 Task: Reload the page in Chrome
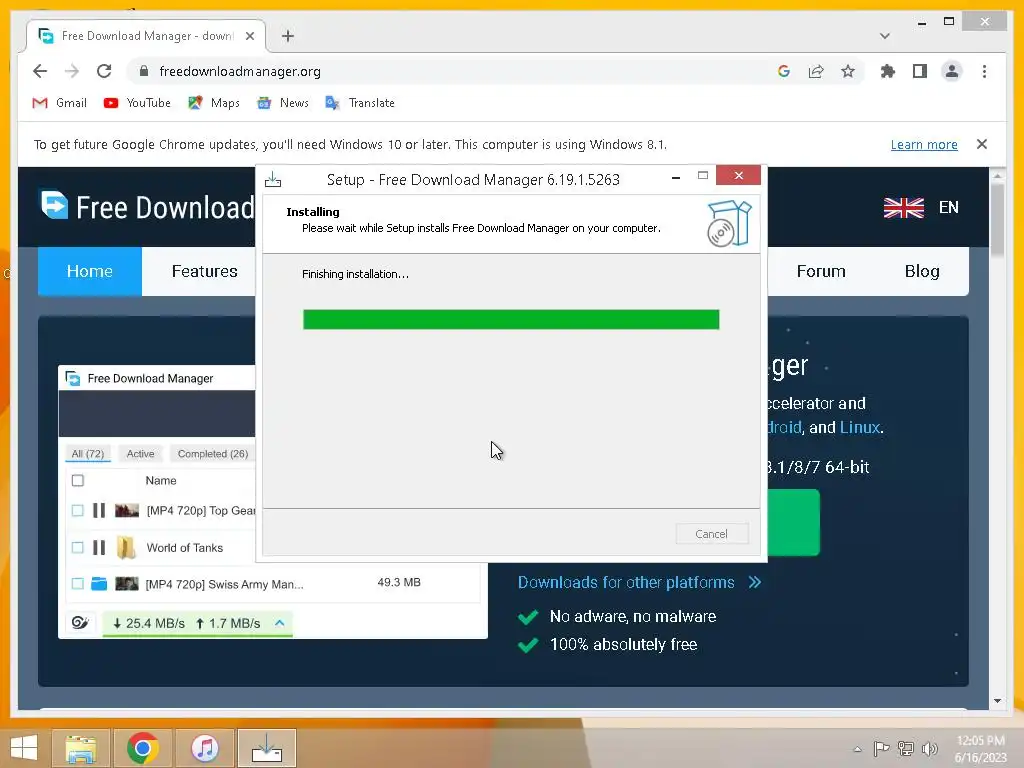tap(104, 71)
